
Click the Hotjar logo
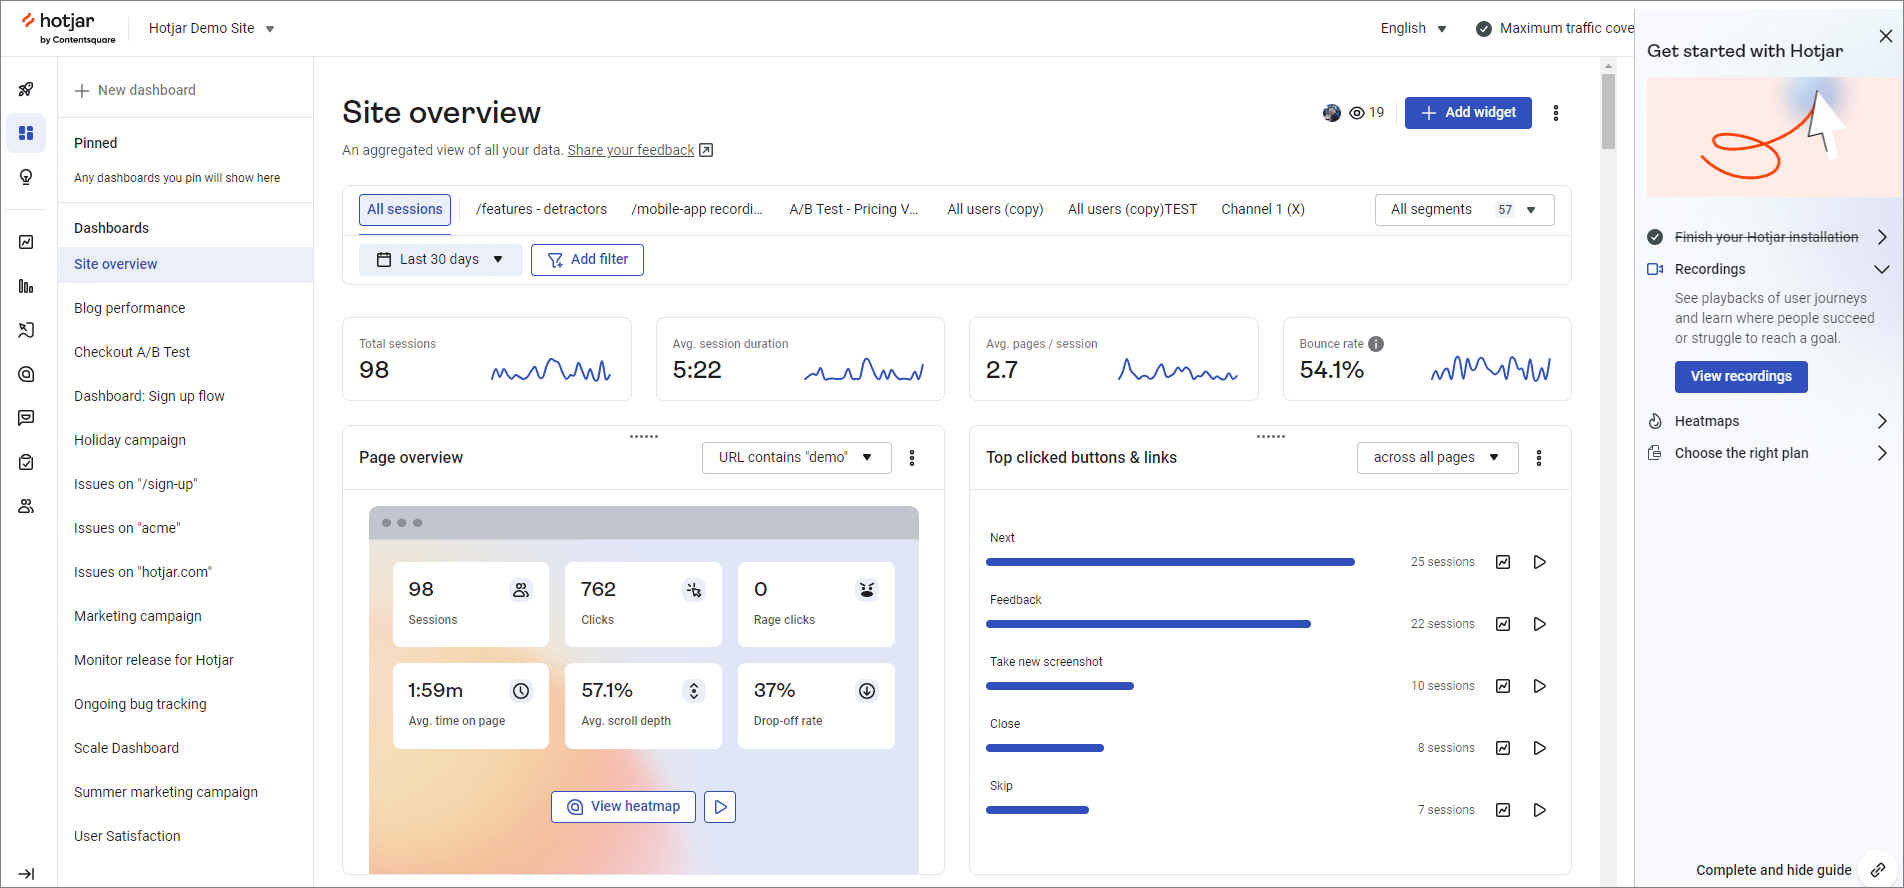tap(69, 27)
